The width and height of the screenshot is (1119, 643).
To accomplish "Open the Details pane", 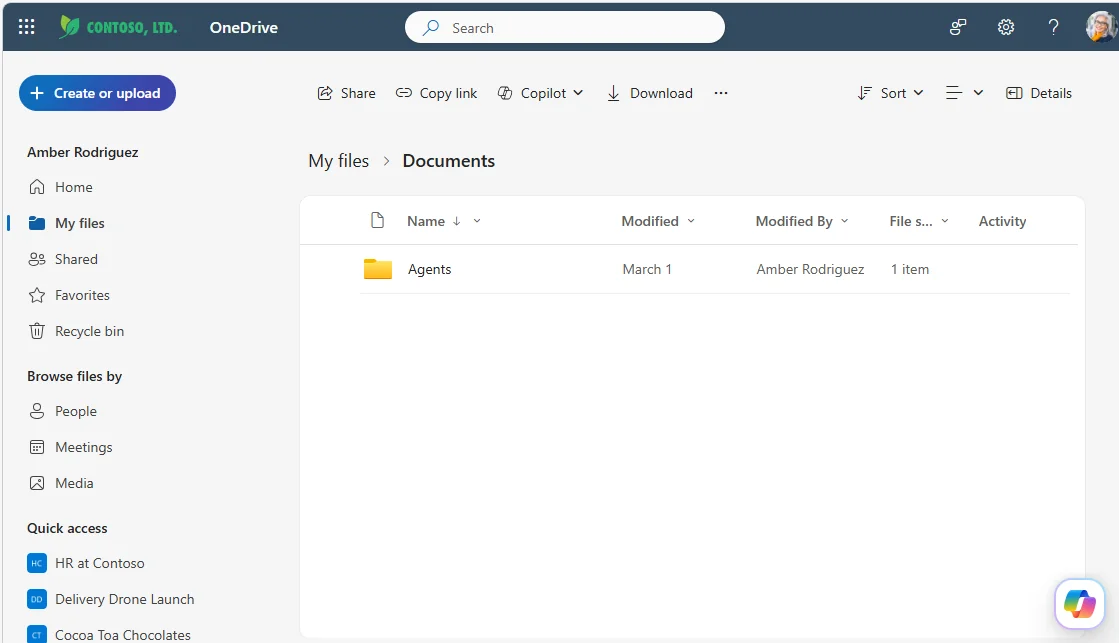I will point(1038,93).
